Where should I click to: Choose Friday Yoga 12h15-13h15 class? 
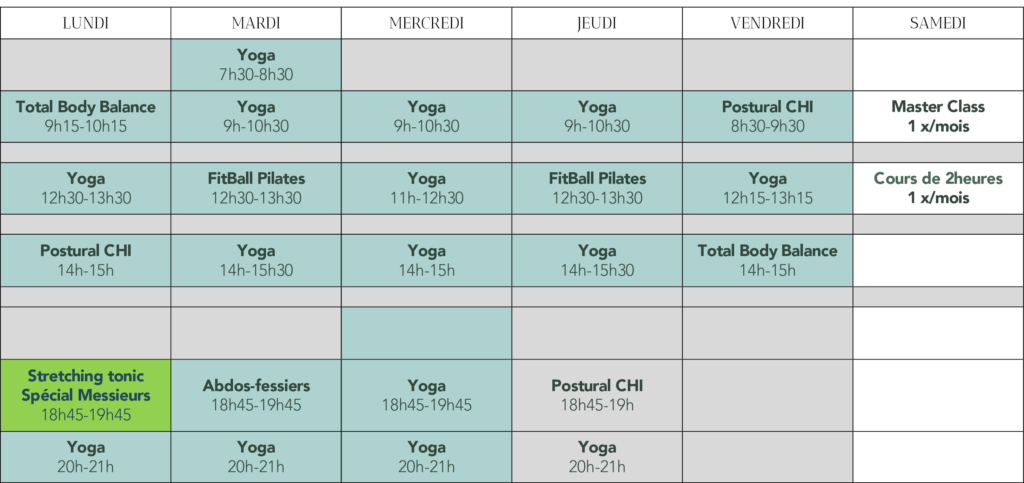767,189
